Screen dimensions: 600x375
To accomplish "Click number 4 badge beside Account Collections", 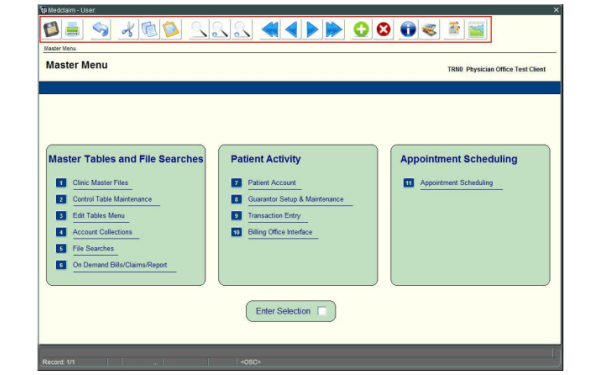I will click(61, 232).
